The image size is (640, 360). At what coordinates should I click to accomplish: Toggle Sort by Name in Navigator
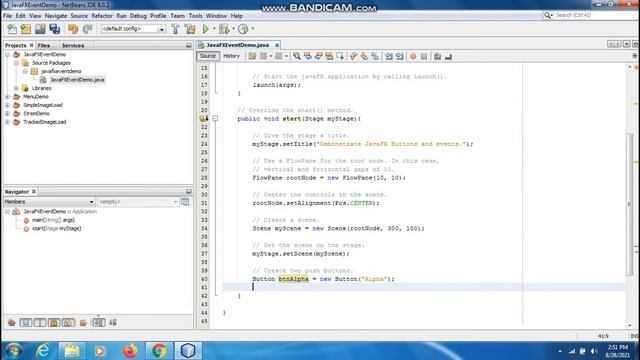pyautogui.click(x=98, y=323)
